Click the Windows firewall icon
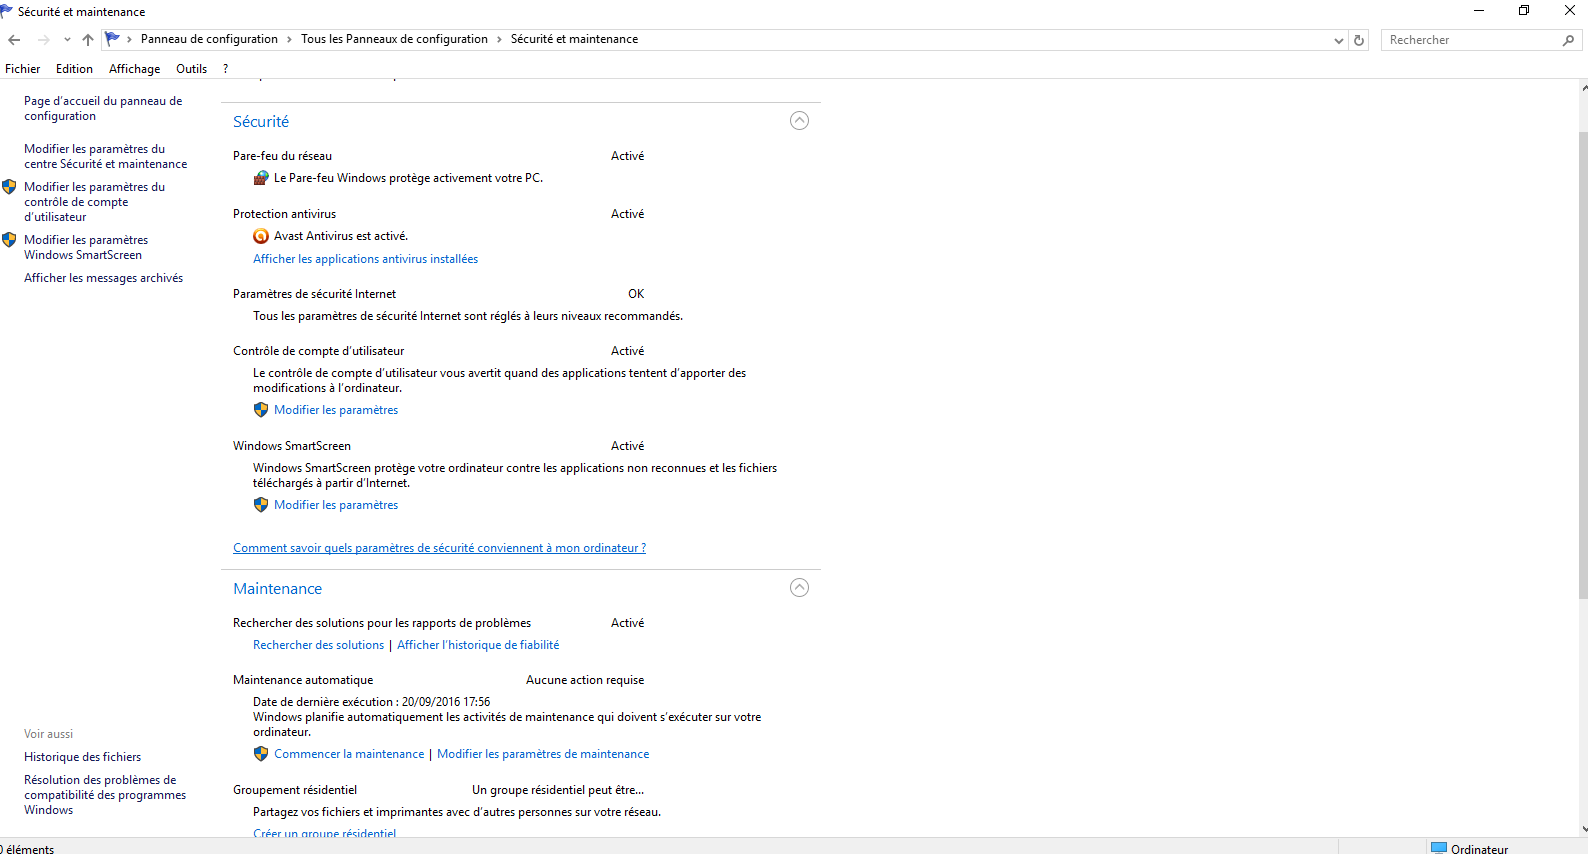This screenshot has width=1588, height=854. (261, 178)
